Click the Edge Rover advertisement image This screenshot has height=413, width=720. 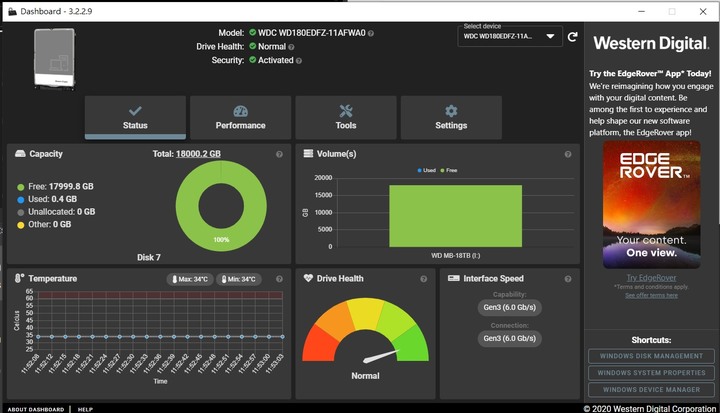pyautogui.click(x=652, y=204)
